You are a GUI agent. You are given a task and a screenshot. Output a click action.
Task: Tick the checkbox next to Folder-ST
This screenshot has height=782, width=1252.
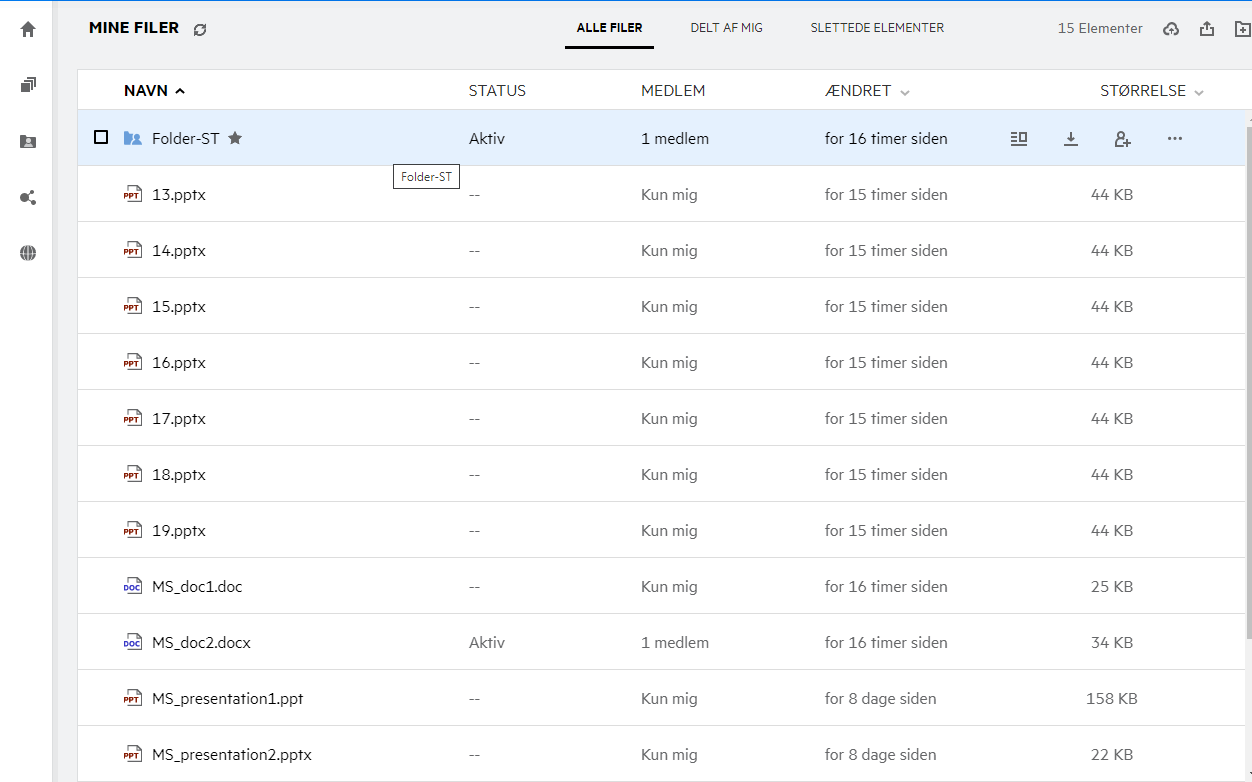(101, 137)
